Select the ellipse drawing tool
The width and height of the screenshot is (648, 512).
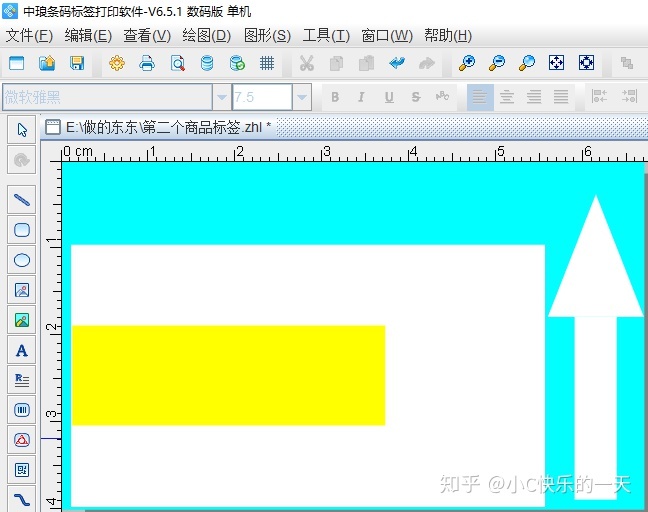click(21, 260)
